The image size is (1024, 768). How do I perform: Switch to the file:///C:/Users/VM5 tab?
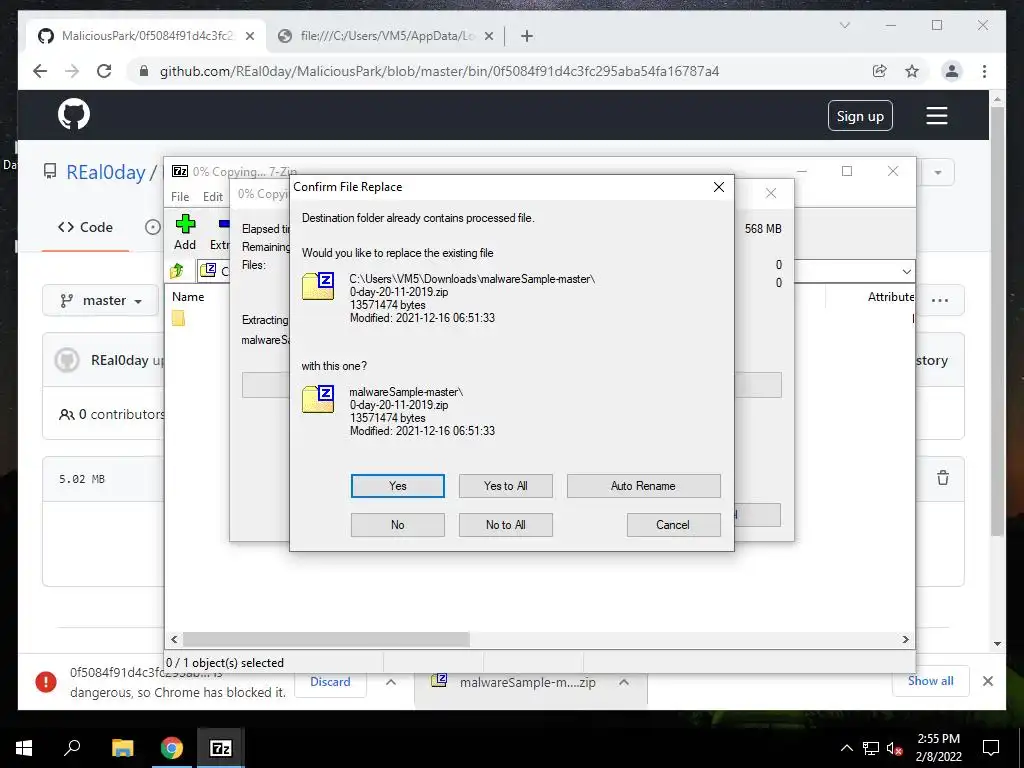[x=387, y=36]
